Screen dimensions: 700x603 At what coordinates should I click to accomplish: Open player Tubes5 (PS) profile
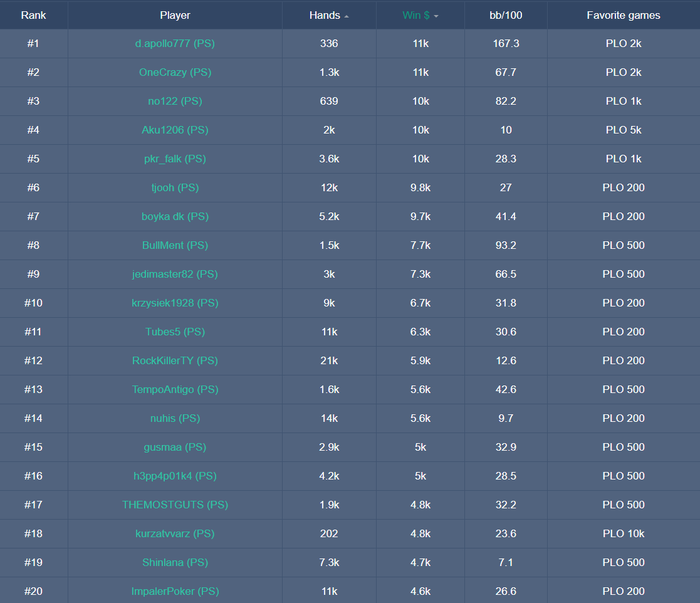(175, 332)
